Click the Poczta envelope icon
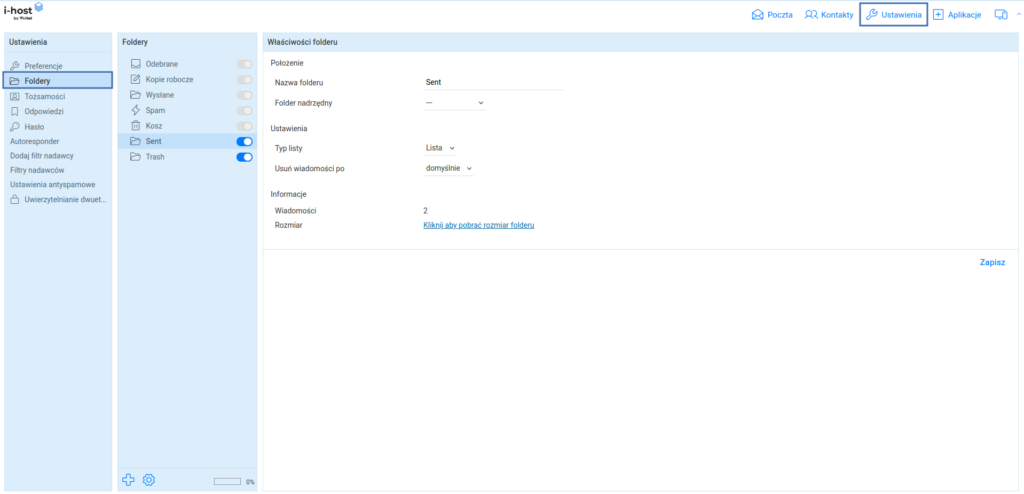1024x494 pixels. 758,15
